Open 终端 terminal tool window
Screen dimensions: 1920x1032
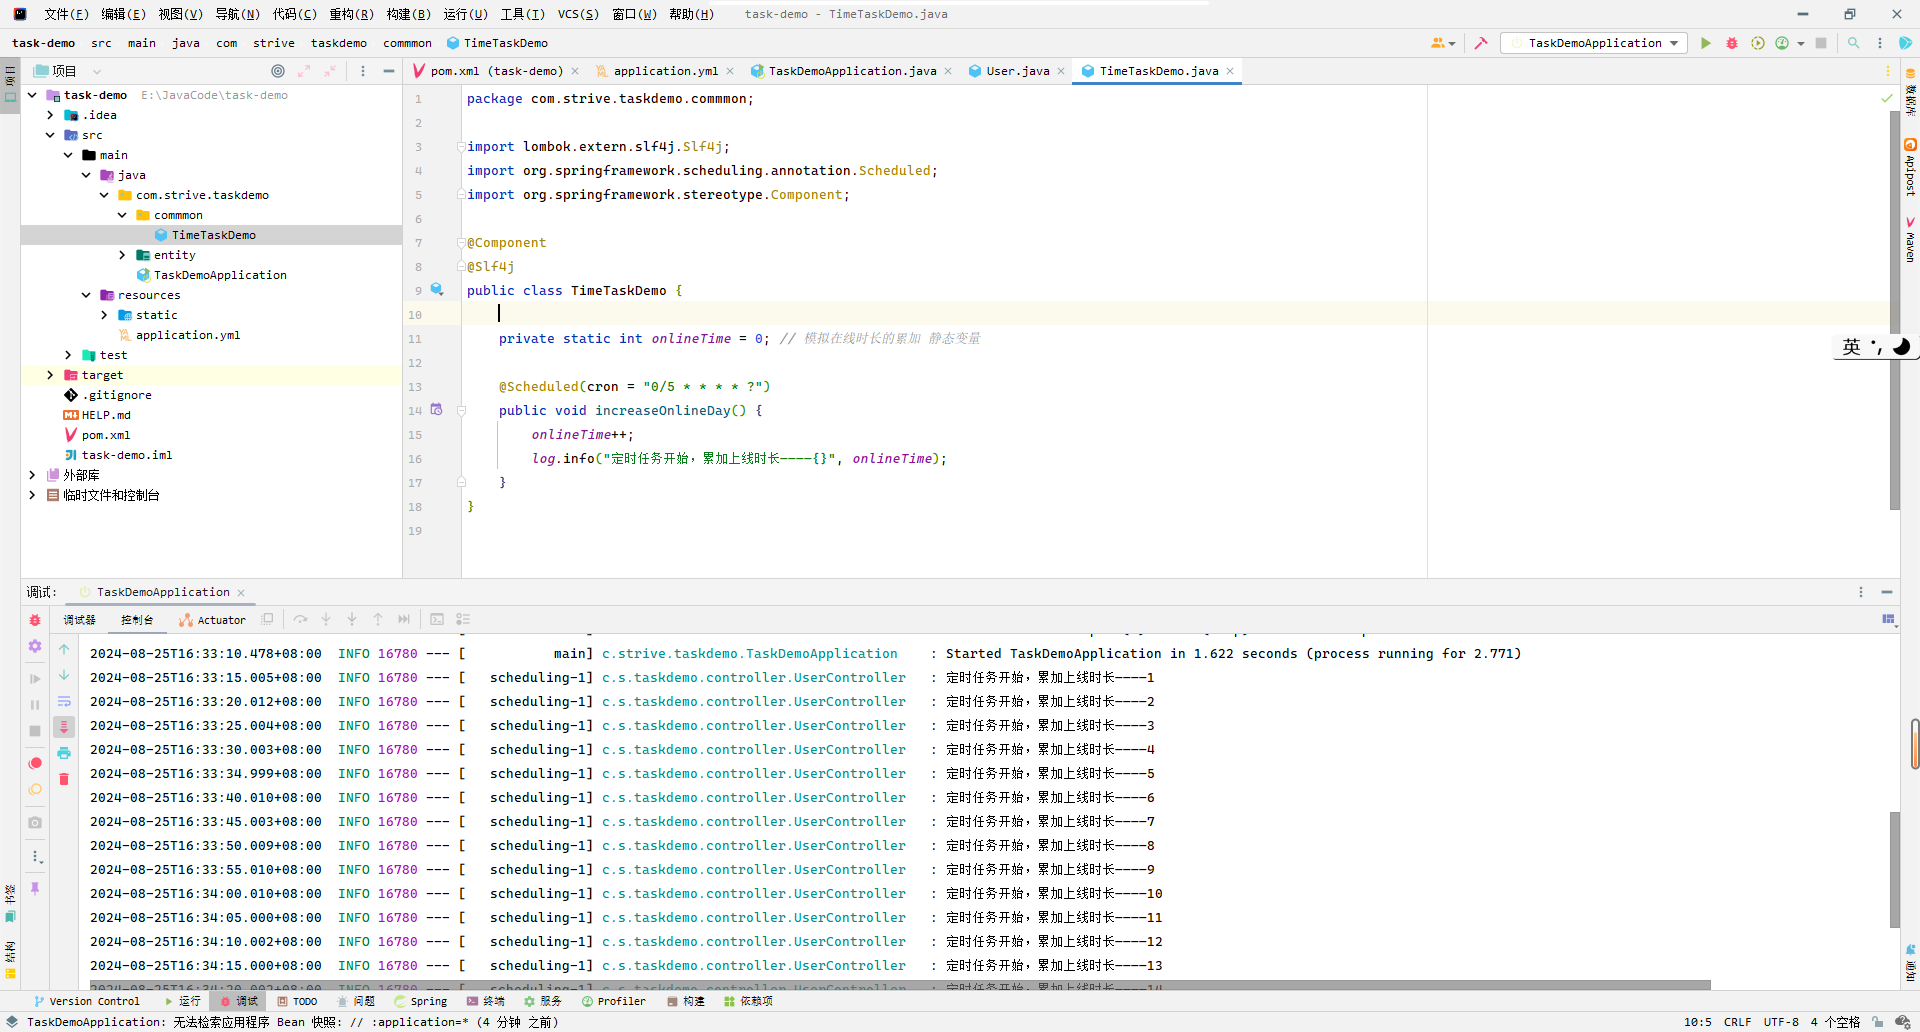tap(486, 1001)
